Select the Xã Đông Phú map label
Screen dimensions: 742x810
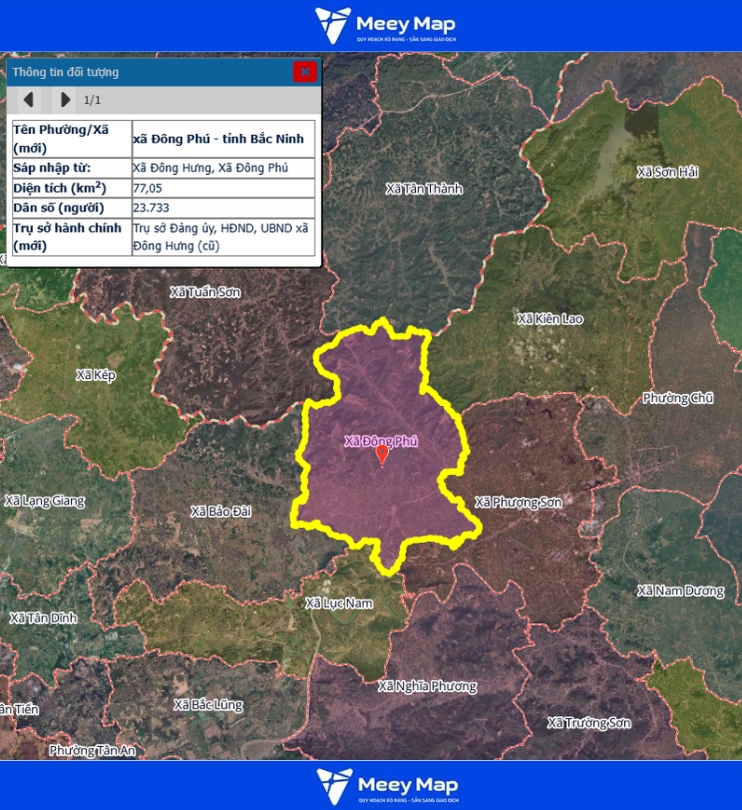380,441
